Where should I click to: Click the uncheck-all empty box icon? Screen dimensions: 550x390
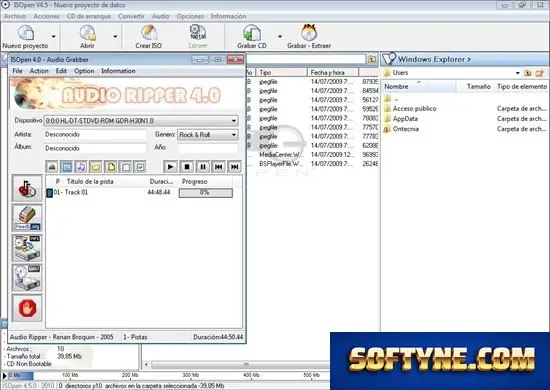pyautogui.click(x=126, y=167)
